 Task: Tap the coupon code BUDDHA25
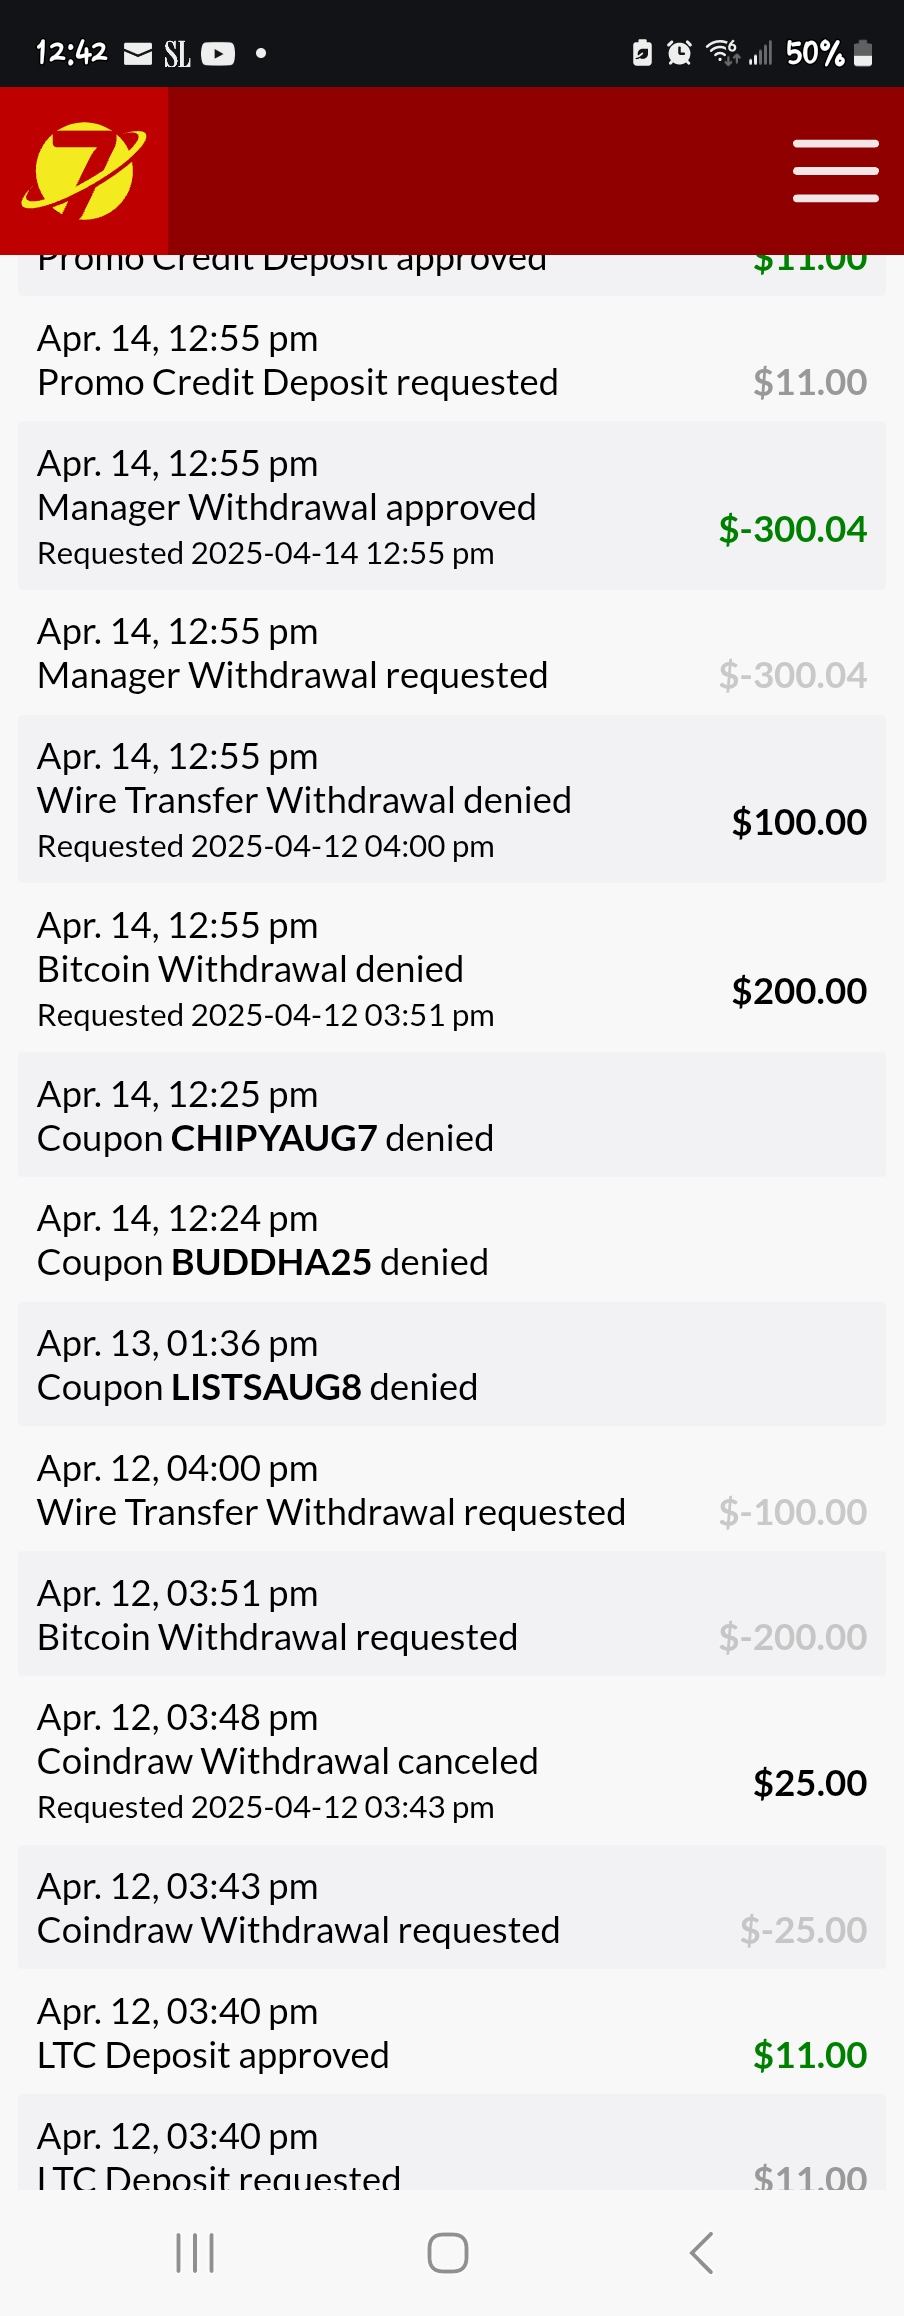(x=272, y=1262)
